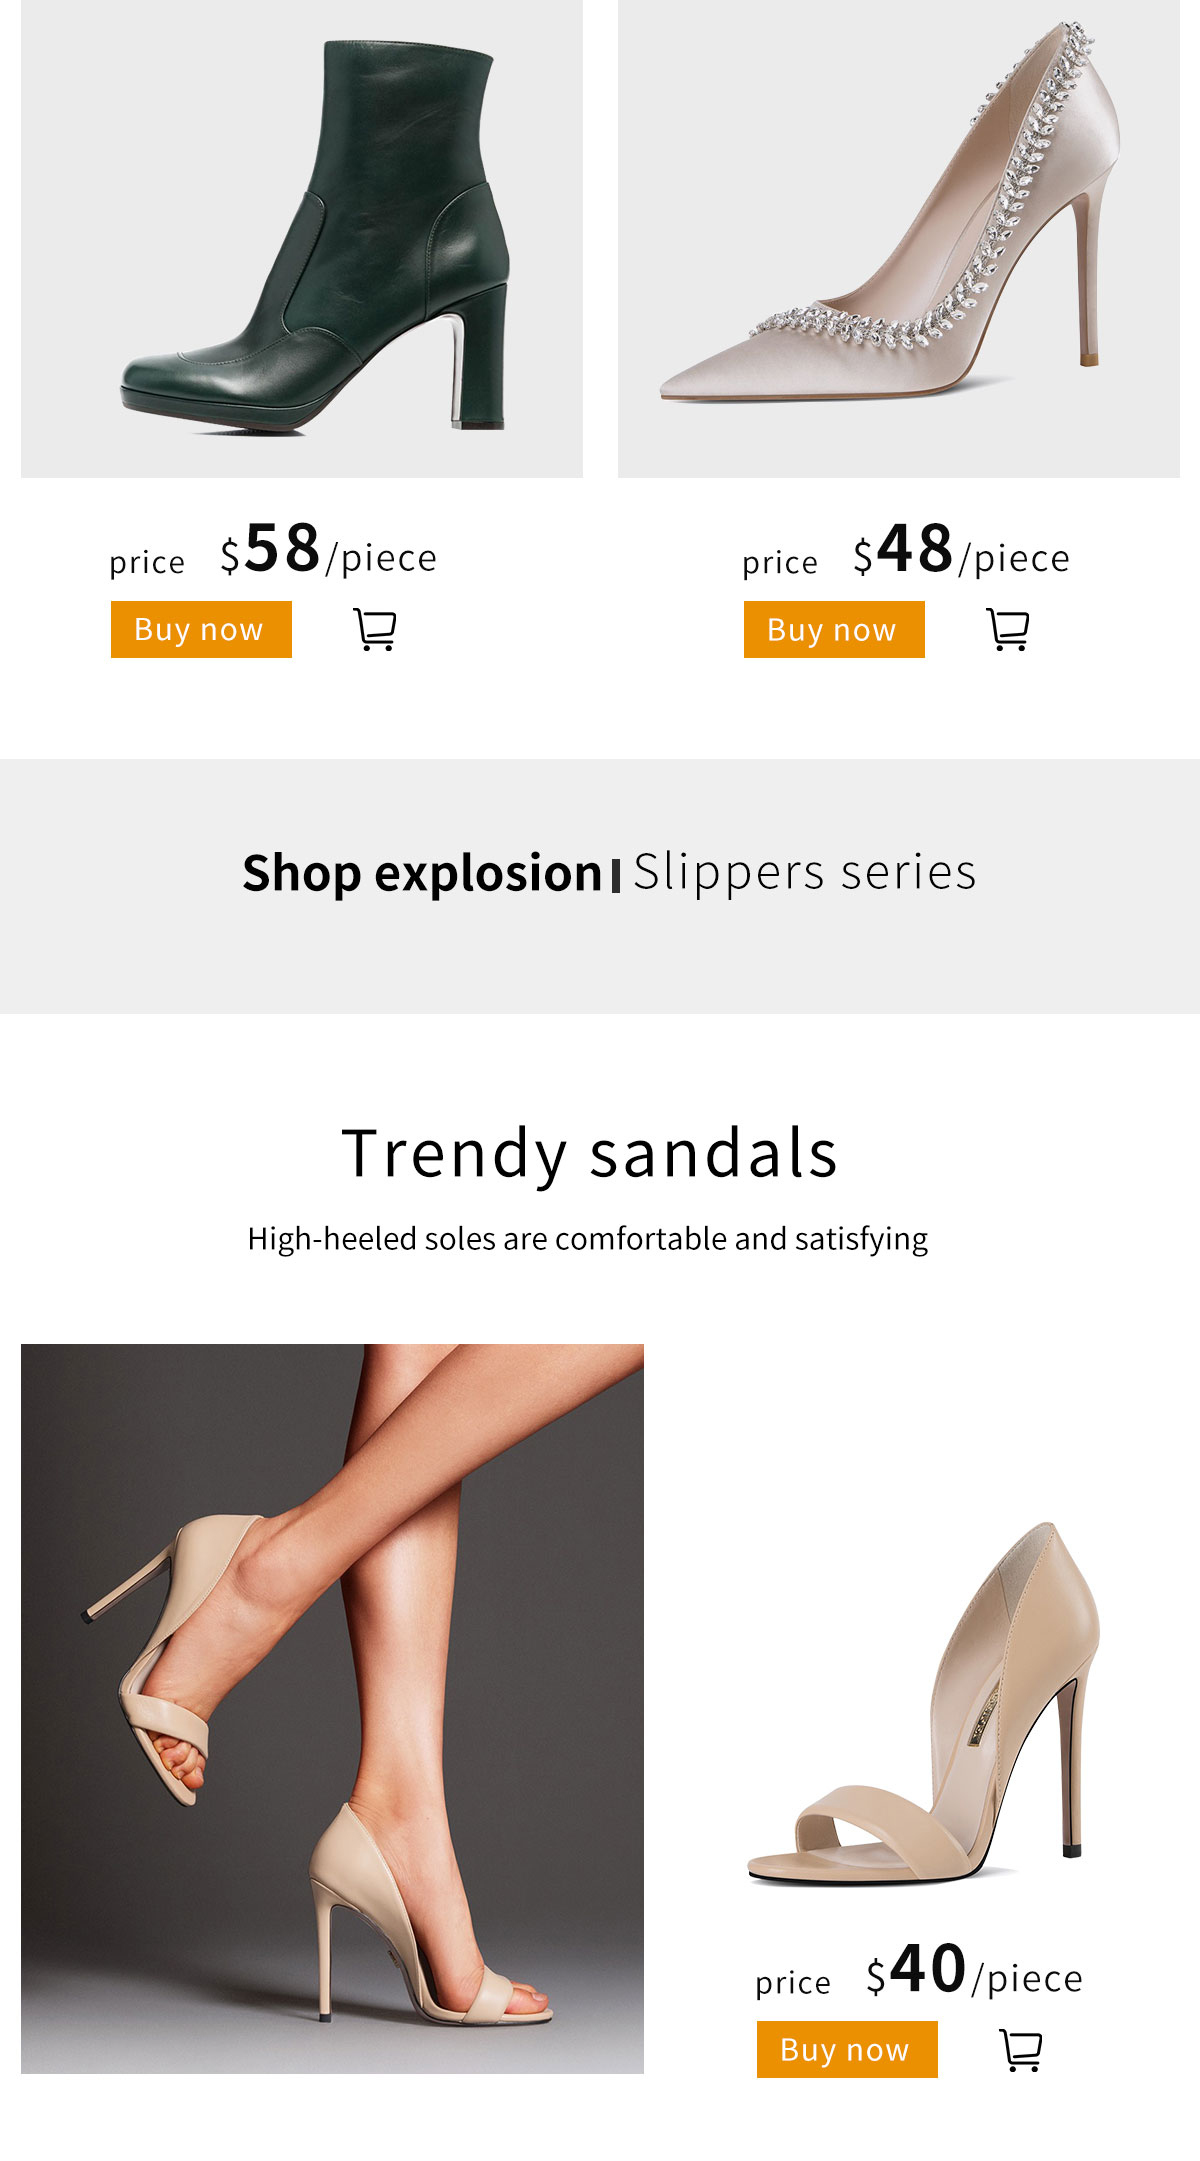This screenshot has width=1200, height=2161.
Task: Click the 'High-heeled soles are comfortable' subtitle
Action: 588,1239
